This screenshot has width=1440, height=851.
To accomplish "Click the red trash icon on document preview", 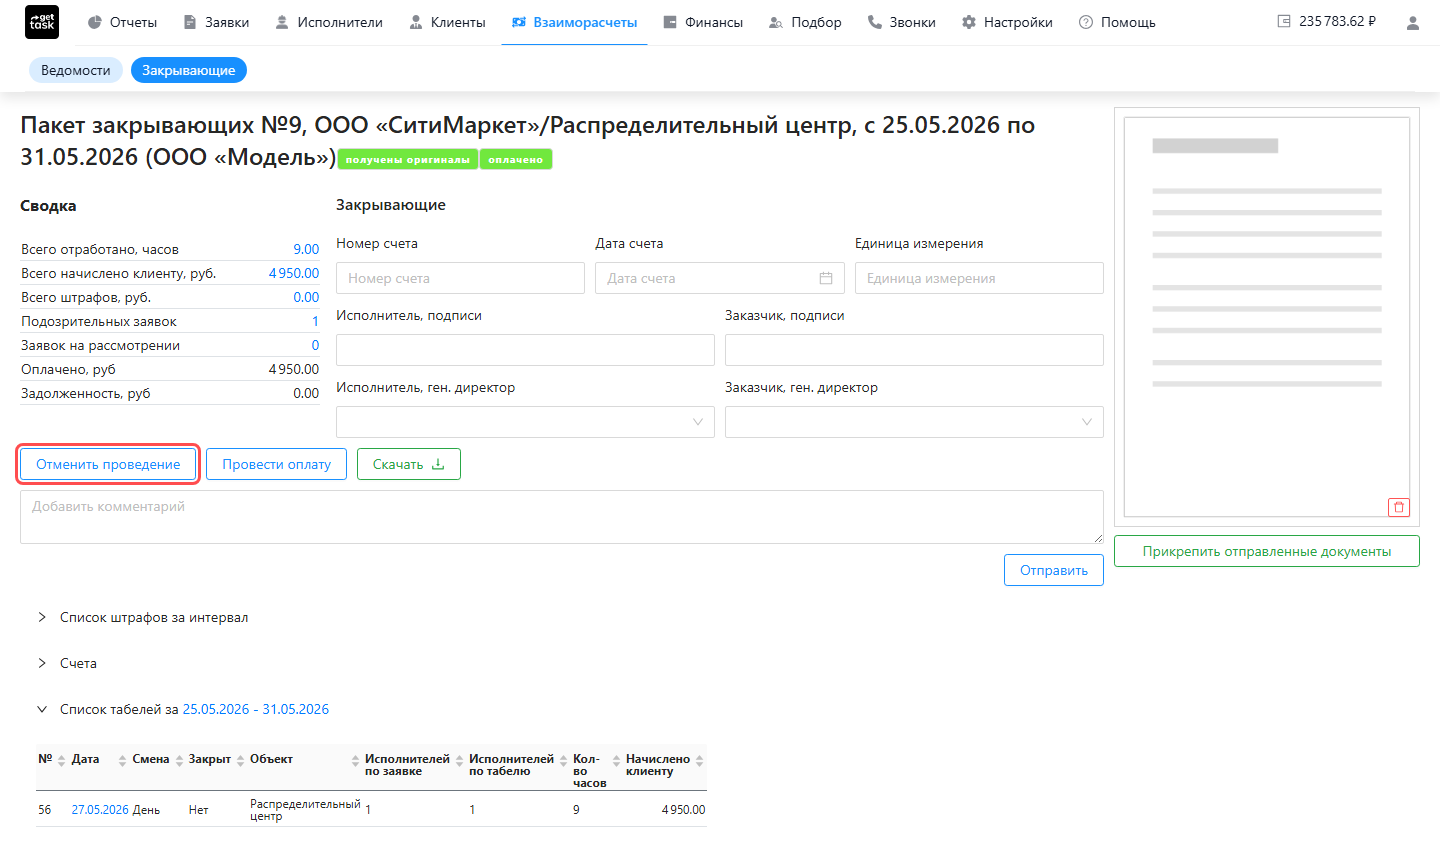I will click(1399, 507).
